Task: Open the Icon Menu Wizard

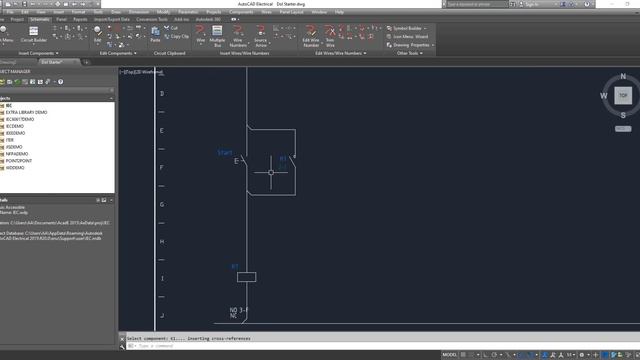Action: [x=407, y=36]
